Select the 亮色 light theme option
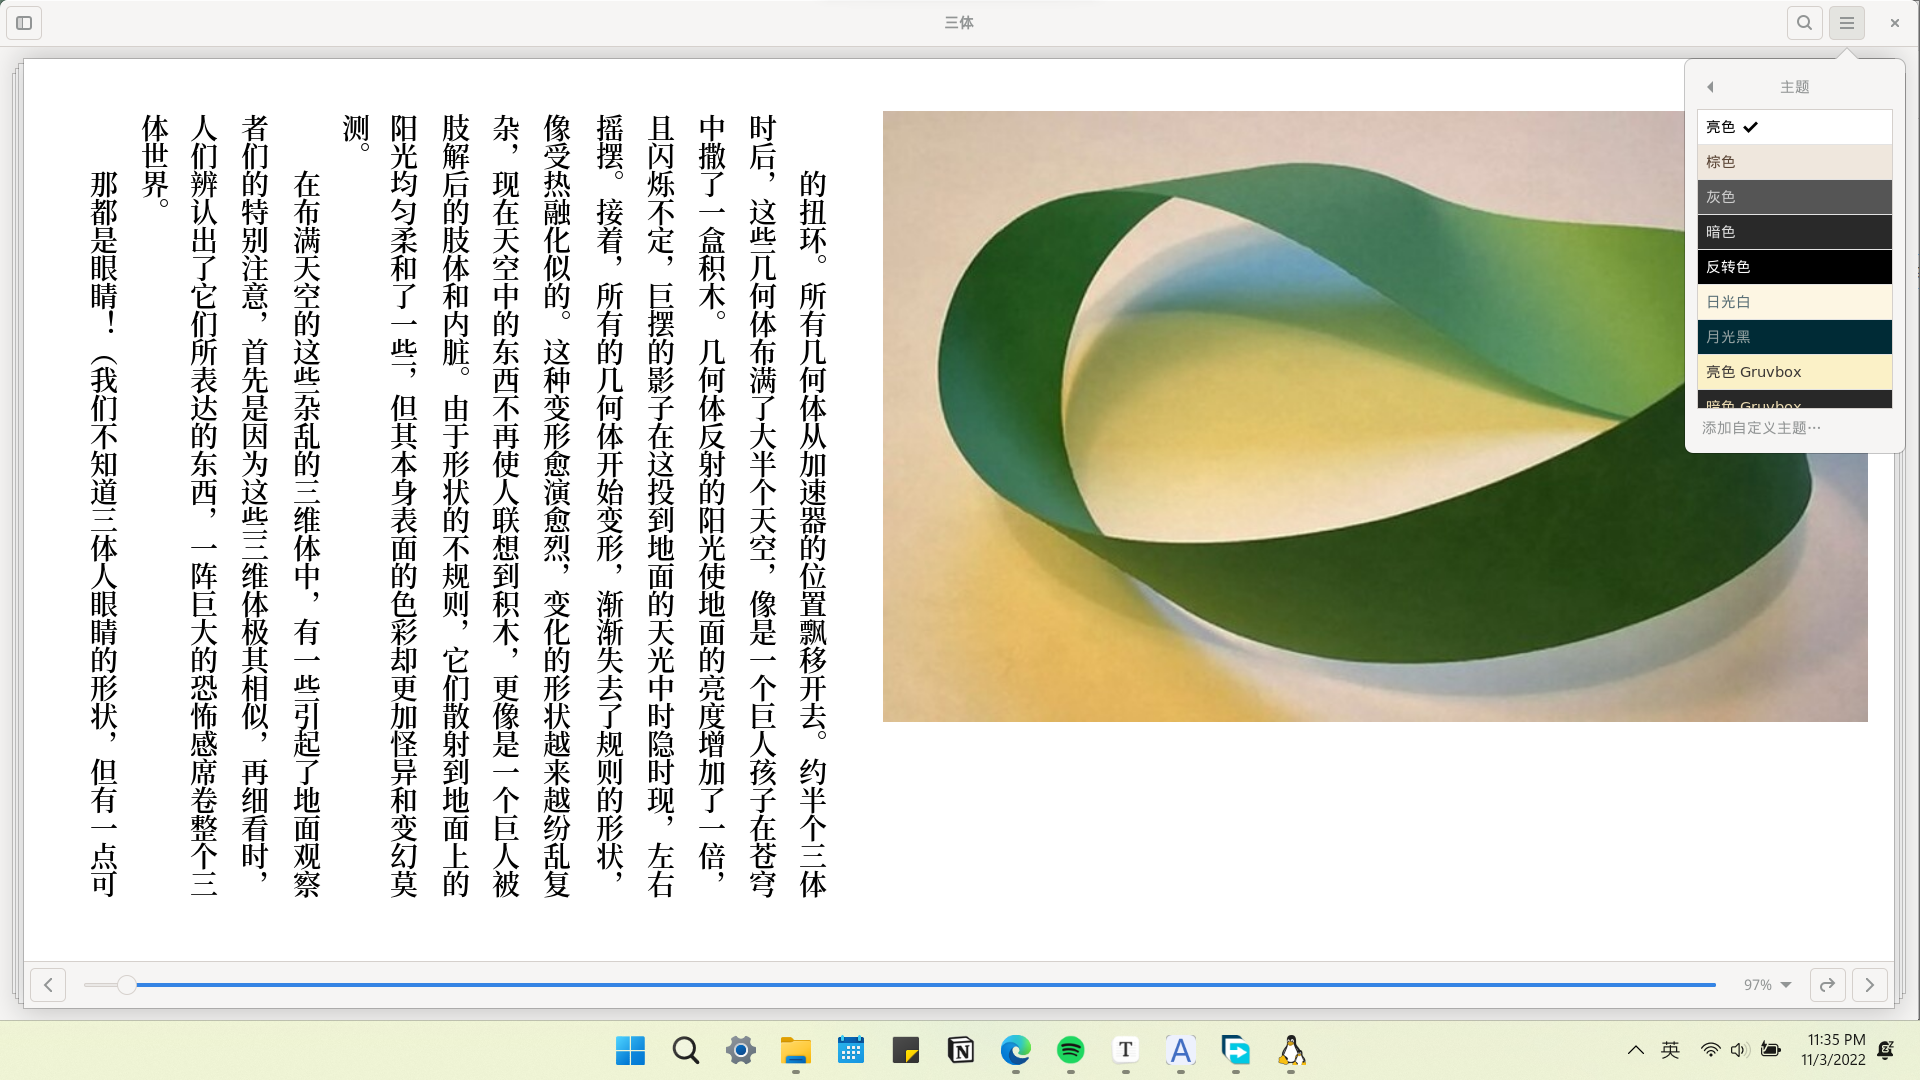This screenshot has width=1920, height=1080. 1794,127
